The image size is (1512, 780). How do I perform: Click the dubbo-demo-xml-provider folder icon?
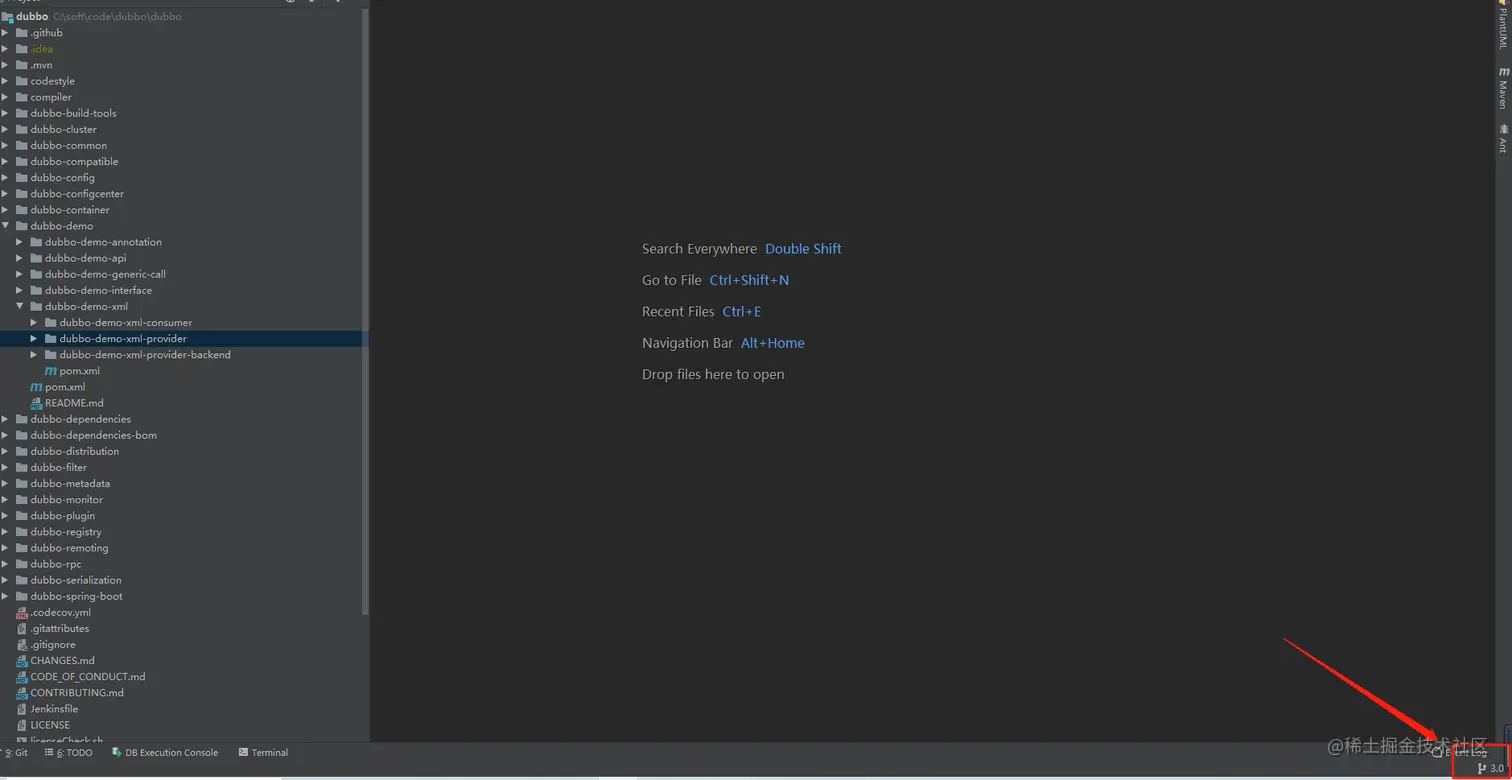pos(51,339)
